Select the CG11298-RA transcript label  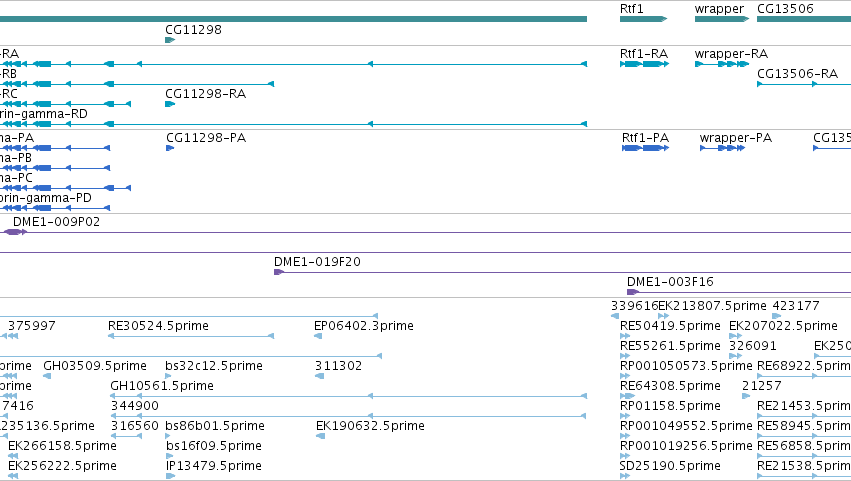click(x=206, y=94)
